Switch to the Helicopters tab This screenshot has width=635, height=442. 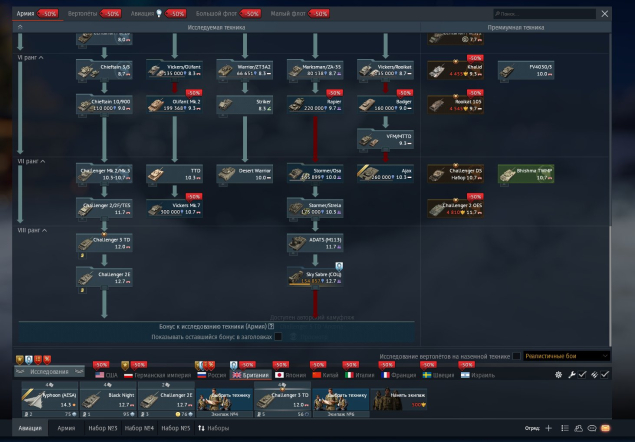82,14
